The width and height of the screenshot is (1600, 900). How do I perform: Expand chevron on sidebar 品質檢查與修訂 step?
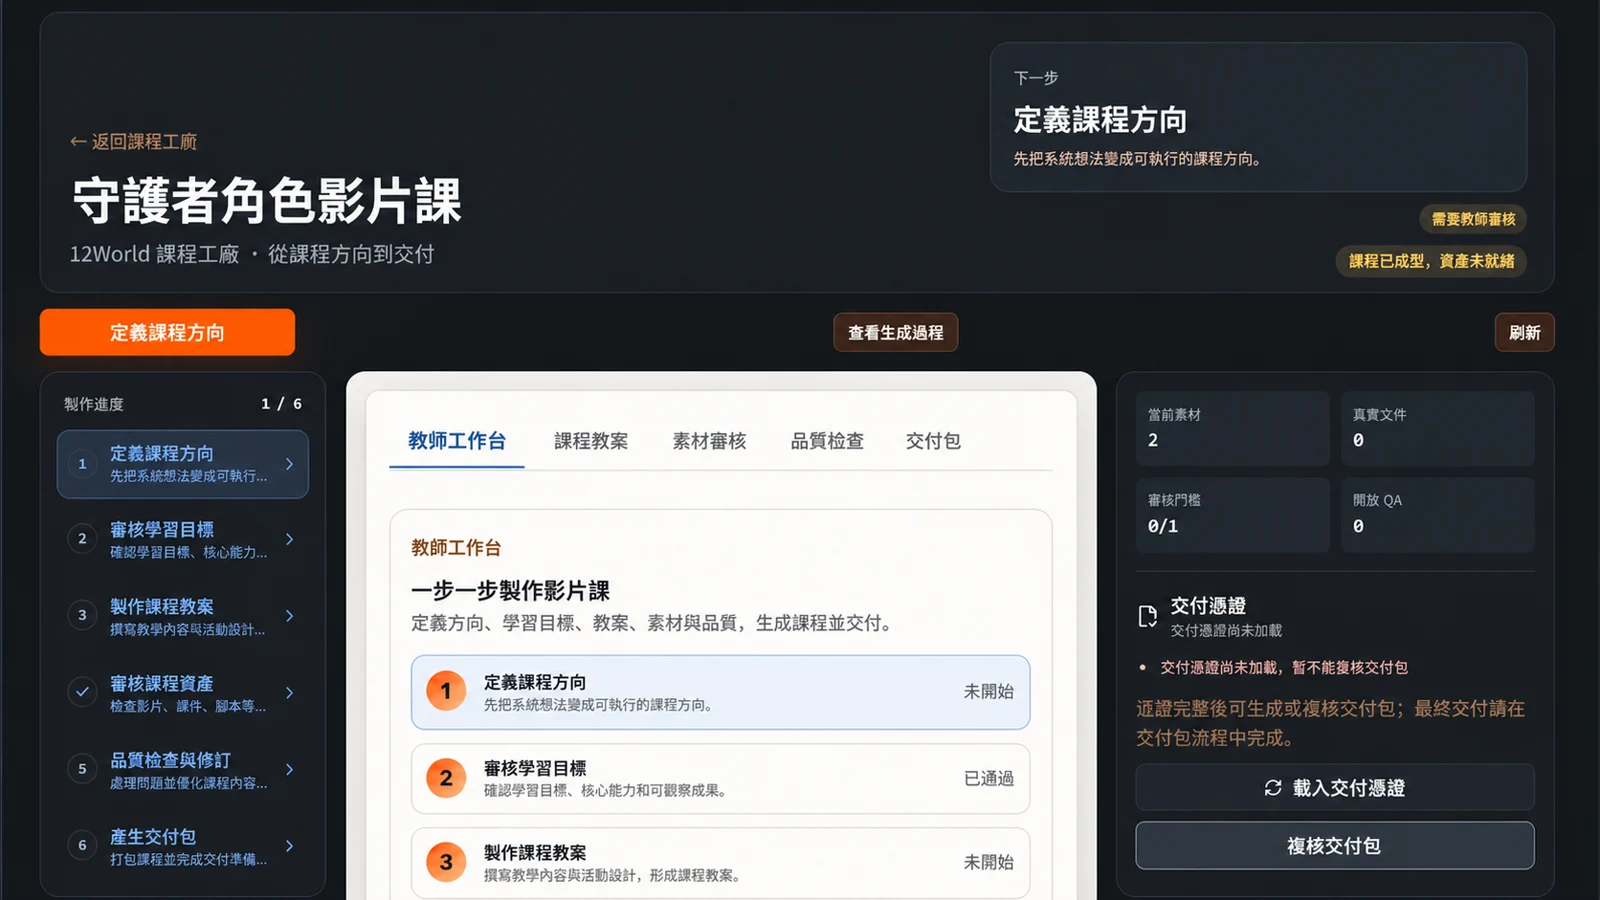point(289,769)
